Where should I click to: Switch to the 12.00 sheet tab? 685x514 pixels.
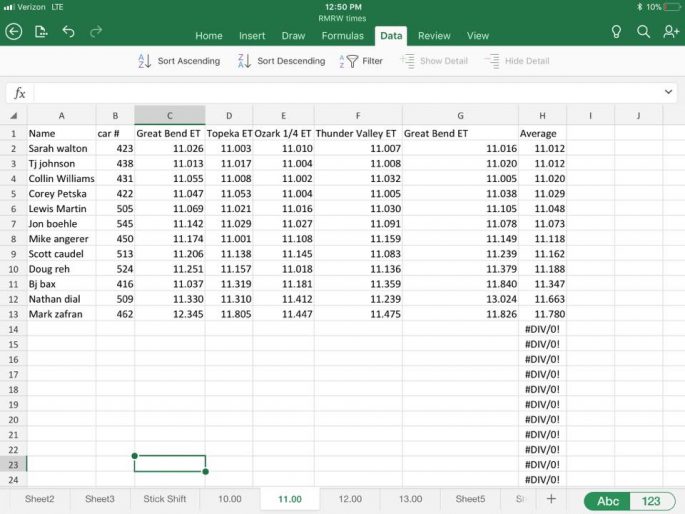(x=350, y=498)
